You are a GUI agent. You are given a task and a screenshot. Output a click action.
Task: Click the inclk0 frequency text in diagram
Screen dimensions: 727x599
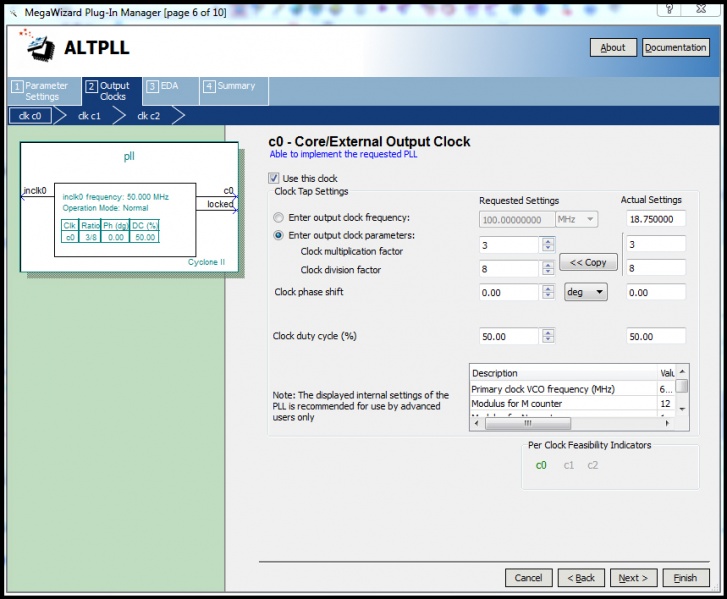115,197
